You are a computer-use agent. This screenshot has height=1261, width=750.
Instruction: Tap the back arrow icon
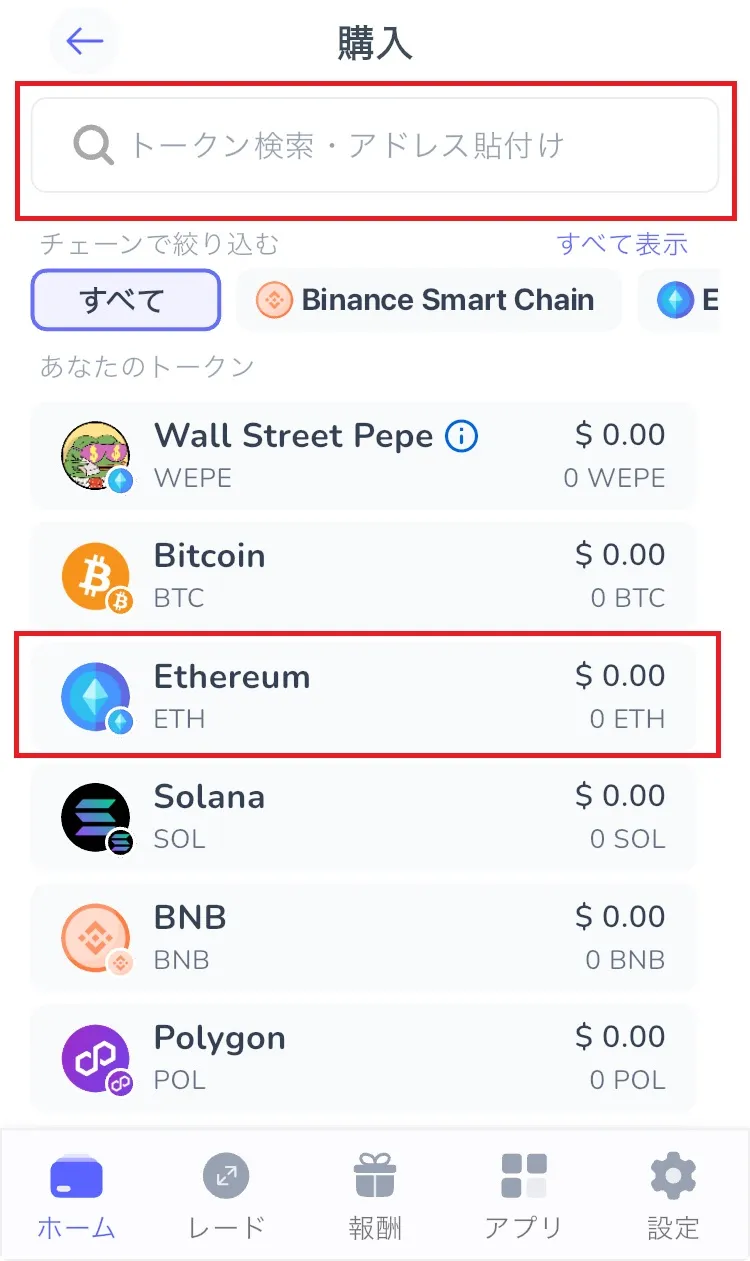(x=84, y=41)
